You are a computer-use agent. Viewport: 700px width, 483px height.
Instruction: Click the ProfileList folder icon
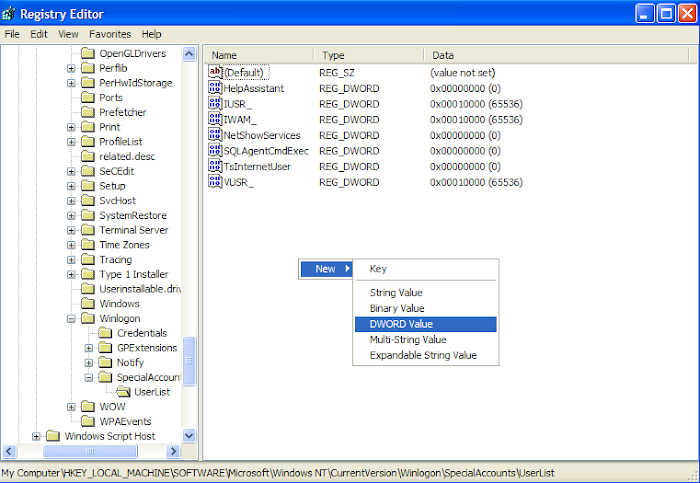point(88,142)
